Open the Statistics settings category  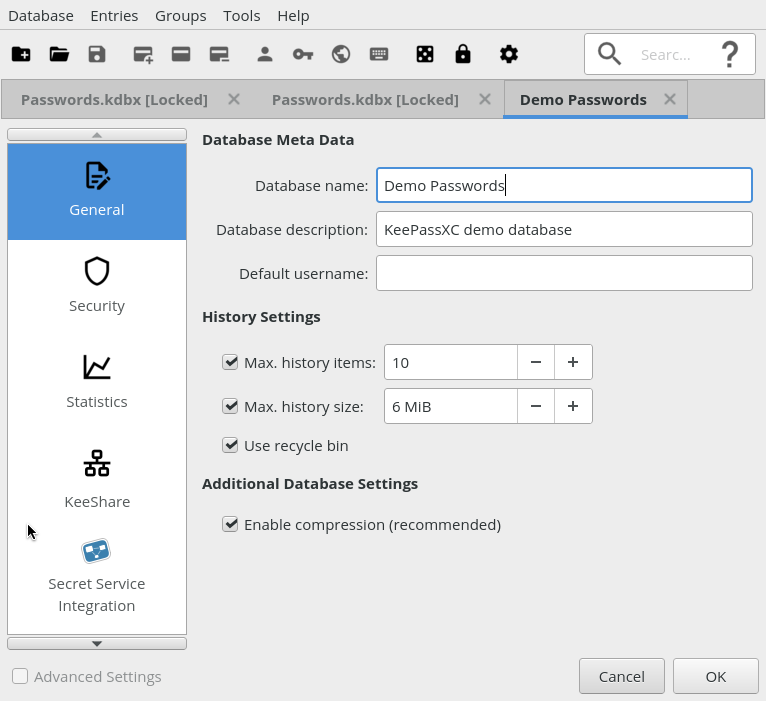tap(97, 383)
